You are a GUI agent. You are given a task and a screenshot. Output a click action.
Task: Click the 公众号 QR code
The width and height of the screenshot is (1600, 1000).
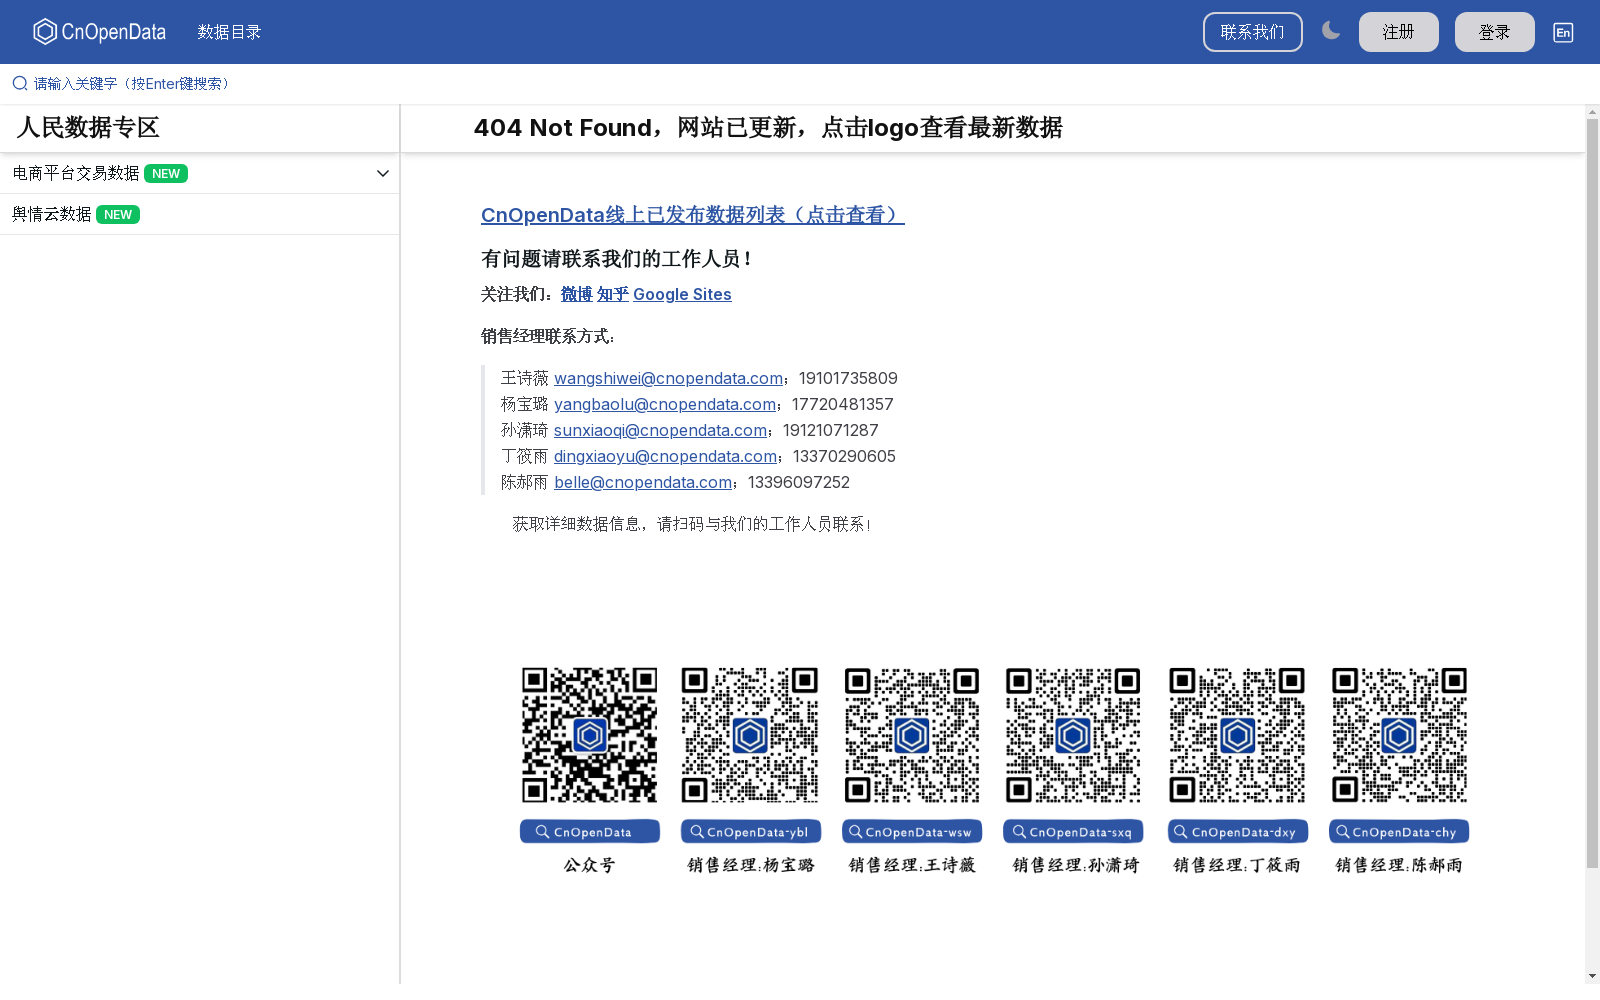tap(590, 735)
